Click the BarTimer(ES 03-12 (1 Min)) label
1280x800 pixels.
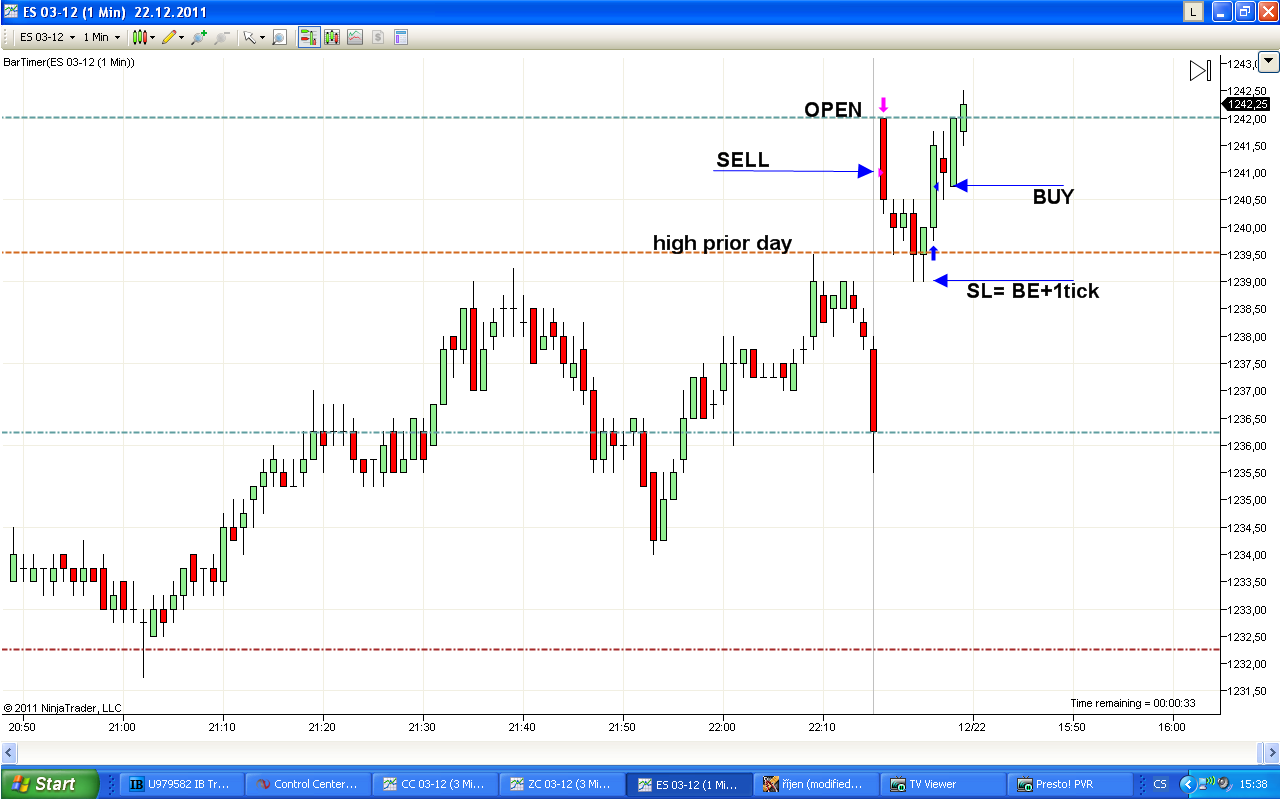click(69, 62)
